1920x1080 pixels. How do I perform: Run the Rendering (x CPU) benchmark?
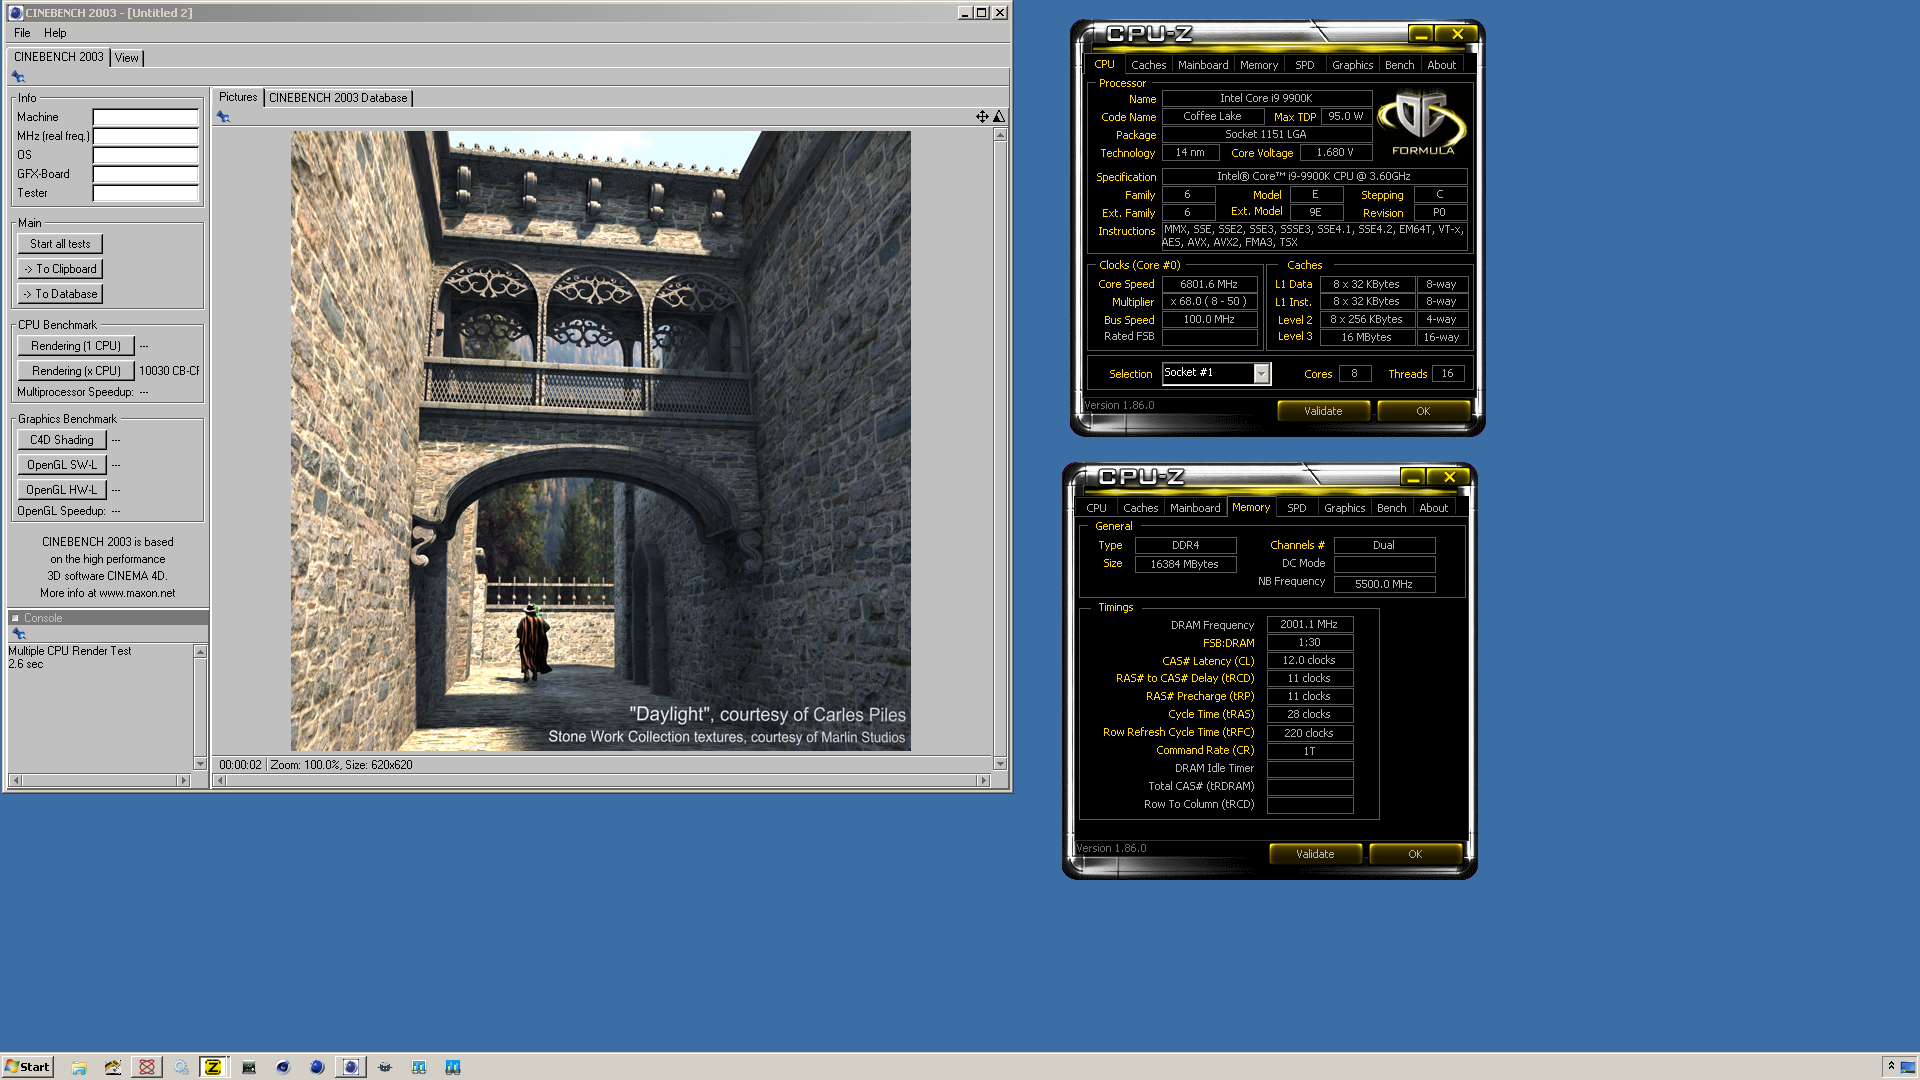[76, 371]
